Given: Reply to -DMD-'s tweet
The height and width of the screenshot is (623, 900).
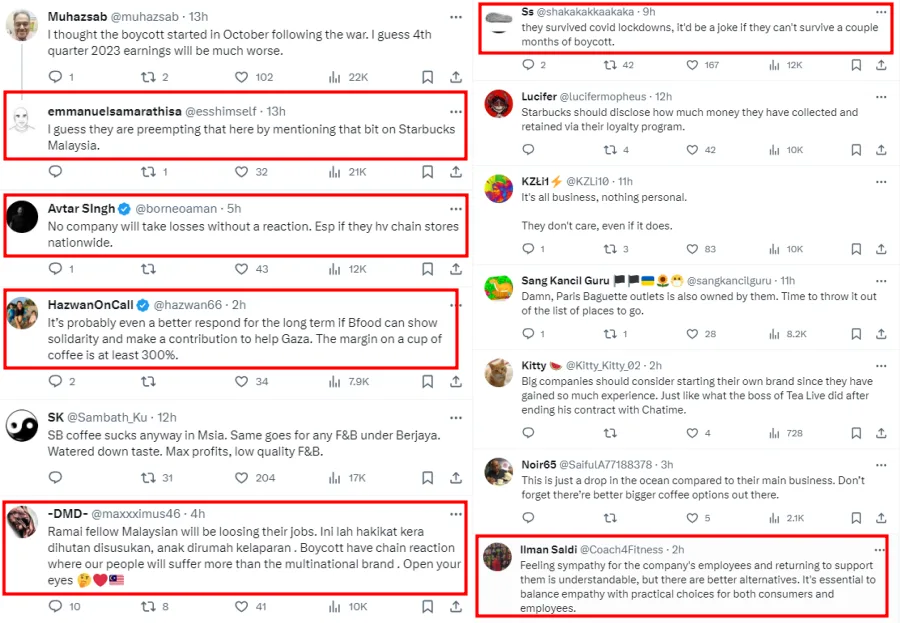Looking at the screenshot, I should 55,606.
